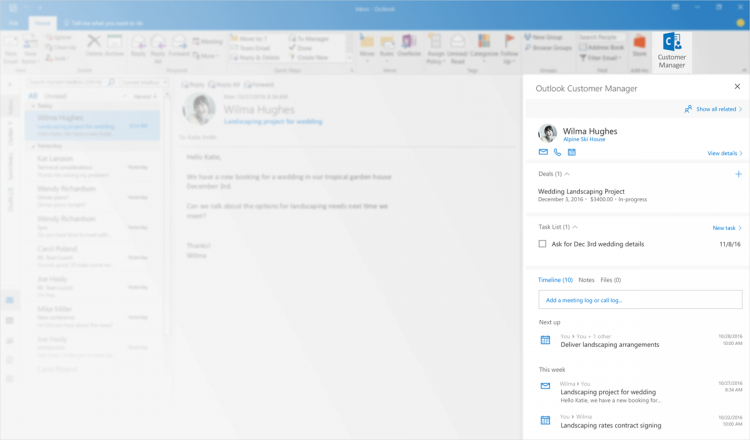Viewport: 750px width, 440px height.
Task: Close the Outlook Customer Manager panel
Action: 737,87
